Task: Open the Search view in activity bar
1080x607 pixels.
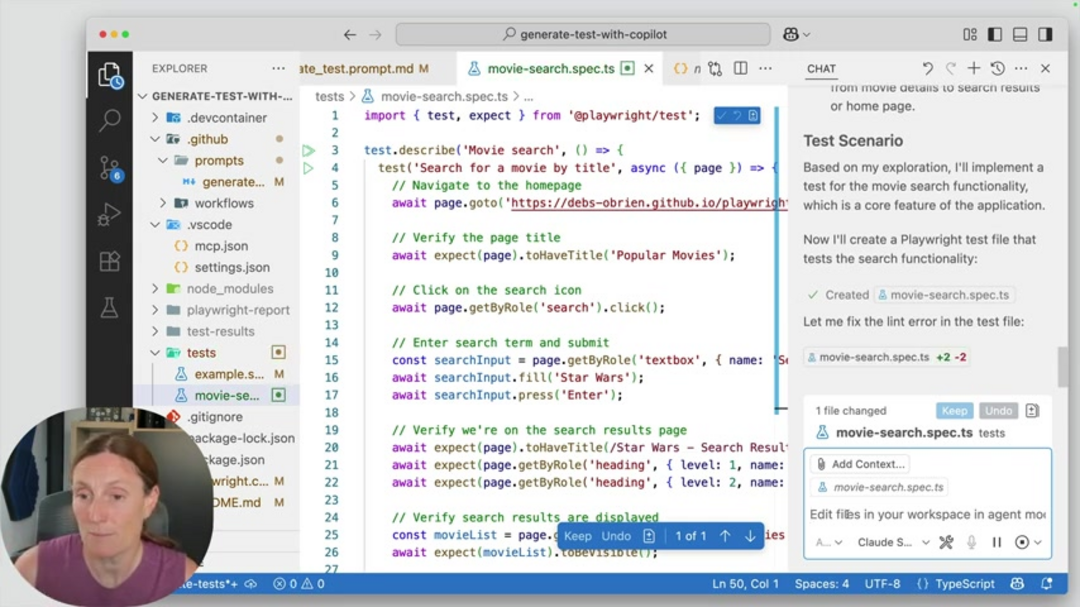Action: click(x=109, y=122)
